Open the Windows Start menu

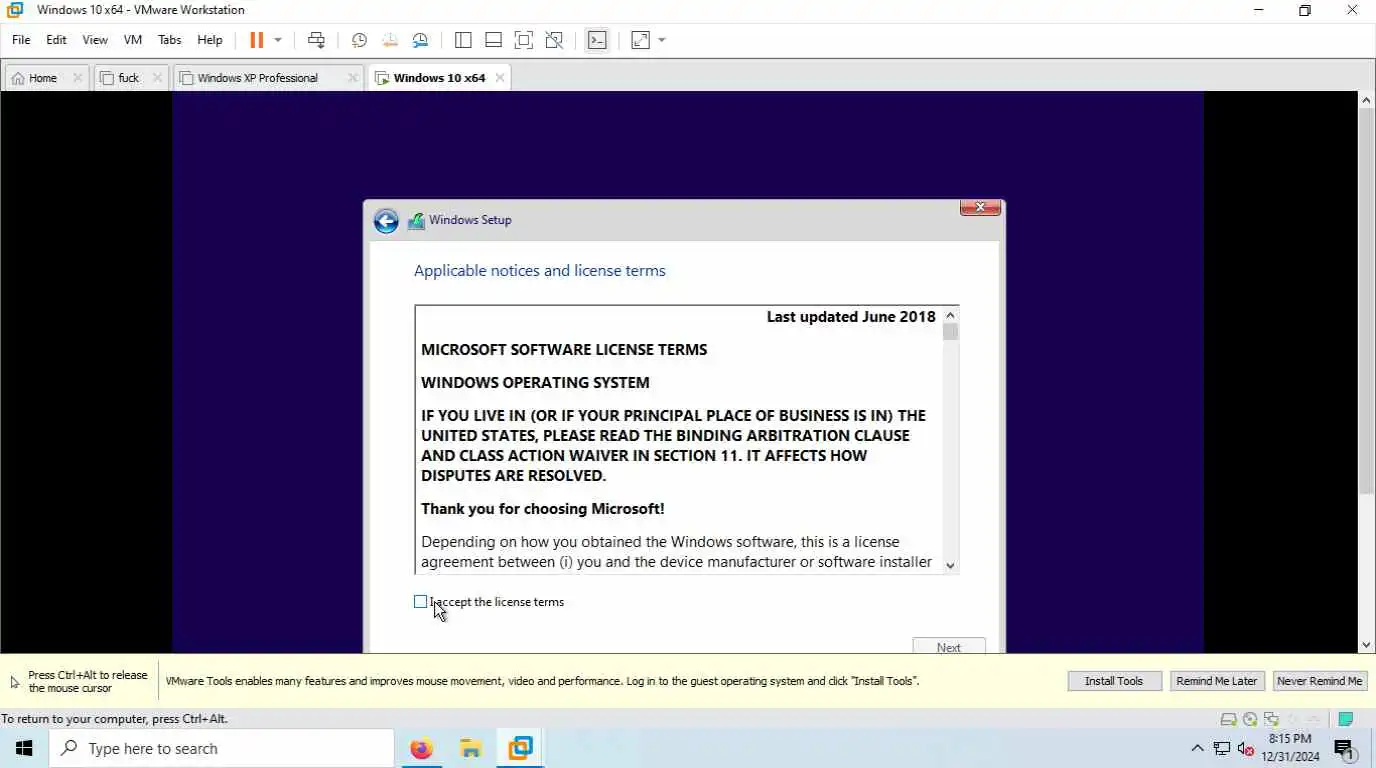click(24, 748)
